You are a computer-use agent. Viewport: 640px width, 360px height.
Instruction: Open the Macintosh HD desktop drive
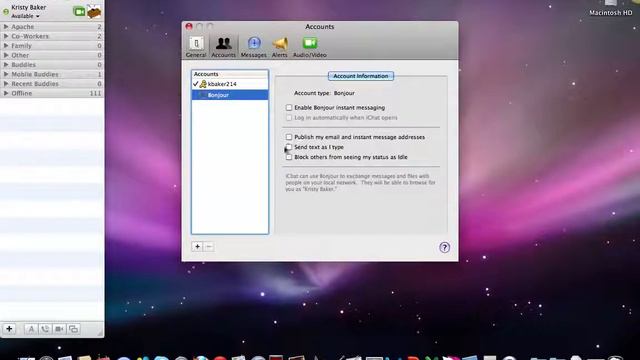611,8
